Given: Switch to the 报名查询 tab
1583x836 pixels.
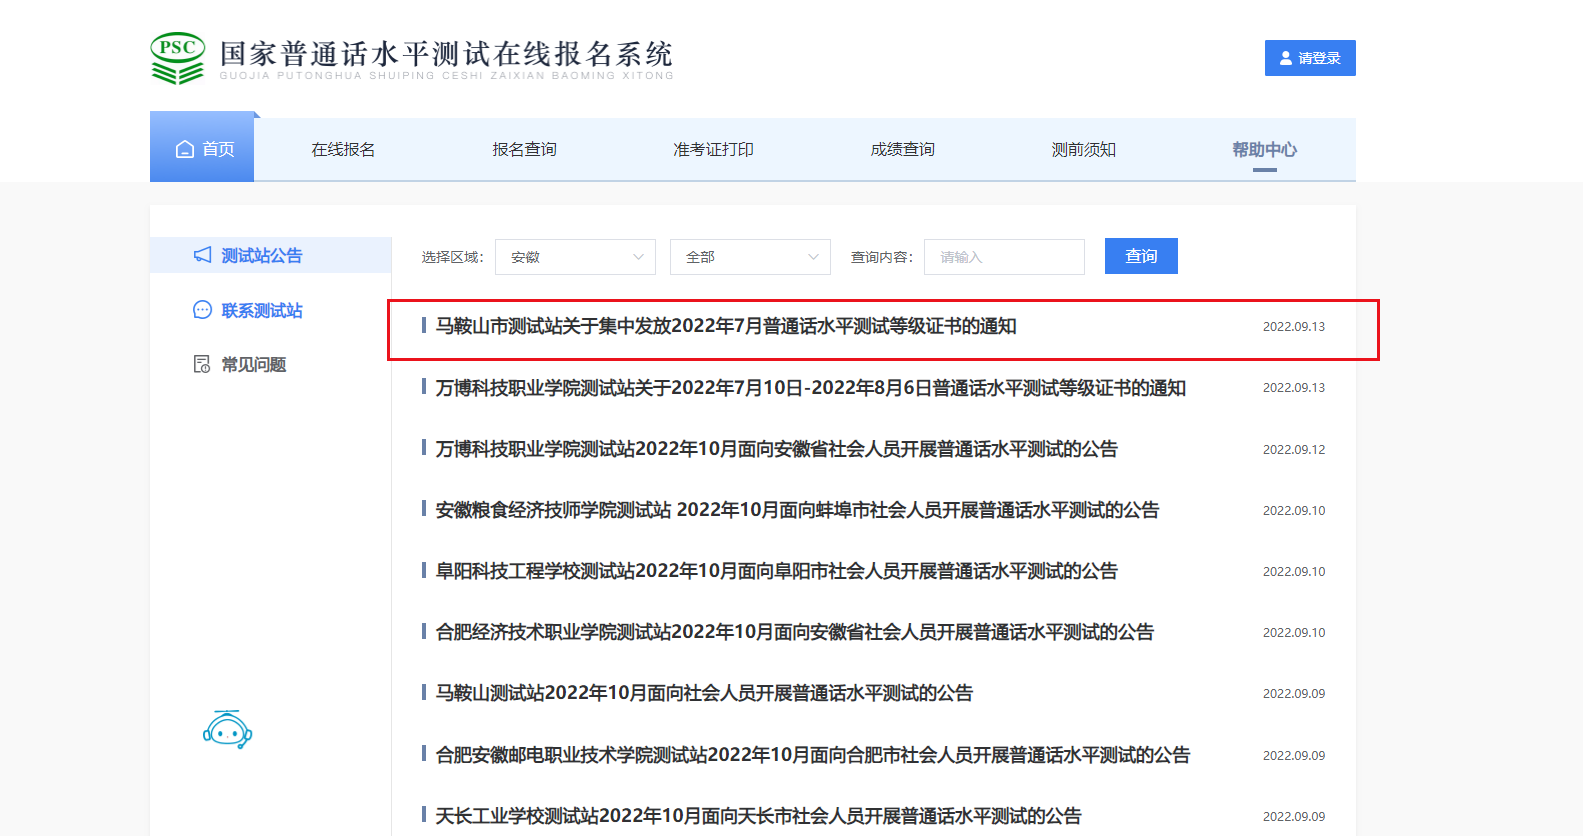Looking at the screenshot, I should 524,149.
